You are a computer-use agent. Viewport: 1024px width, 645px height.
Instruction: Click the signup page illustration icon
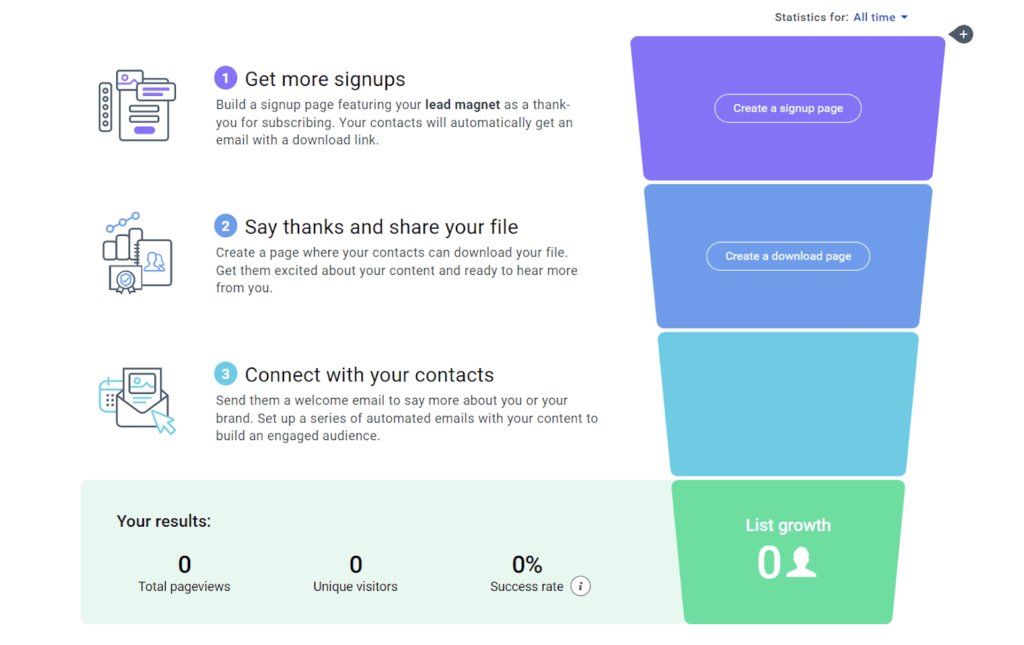point(138,105)
